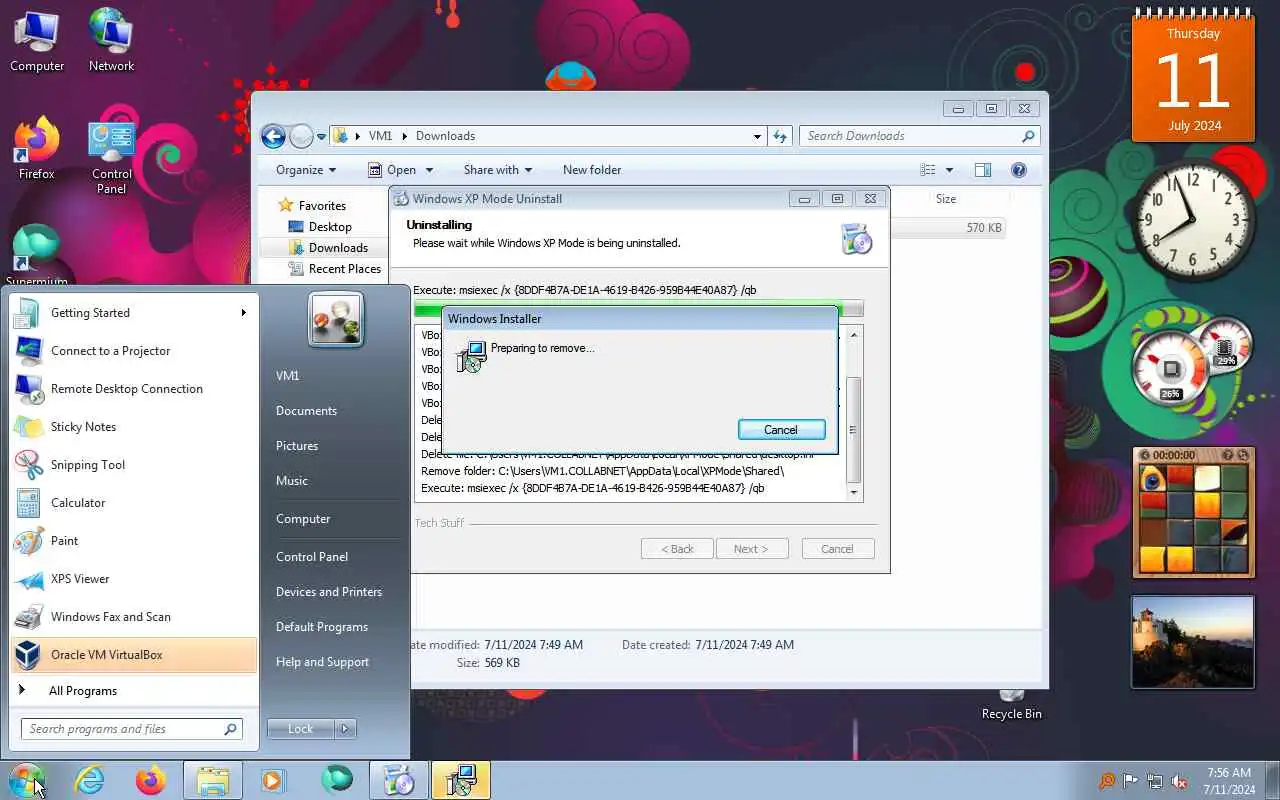Image resolution: width=1280 pixels, height=800 pixels.
Task: Click the Forward arrow in Downloads window
Action: click(x=301, y=136)
